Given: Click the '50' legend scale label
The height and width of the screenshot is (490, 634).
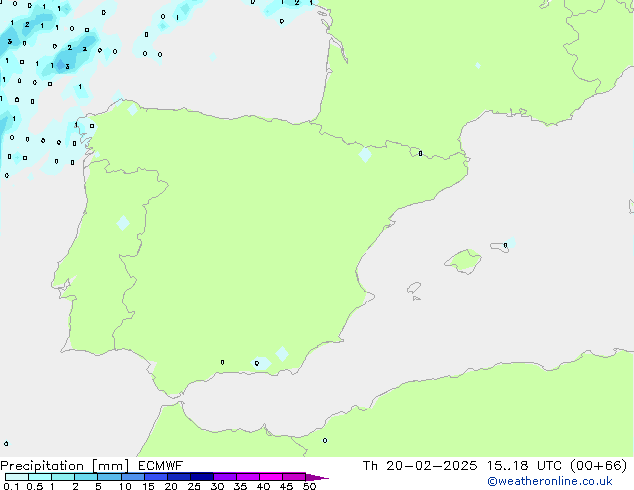Looking at the screenshot, I should point(310,486).
